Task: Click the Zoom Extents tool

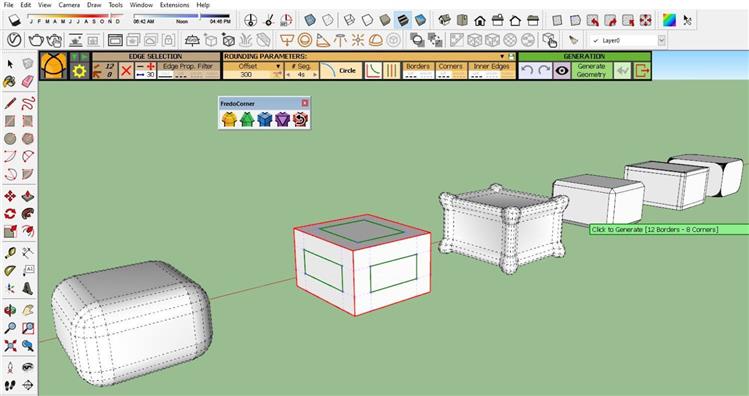Action: 10,346
